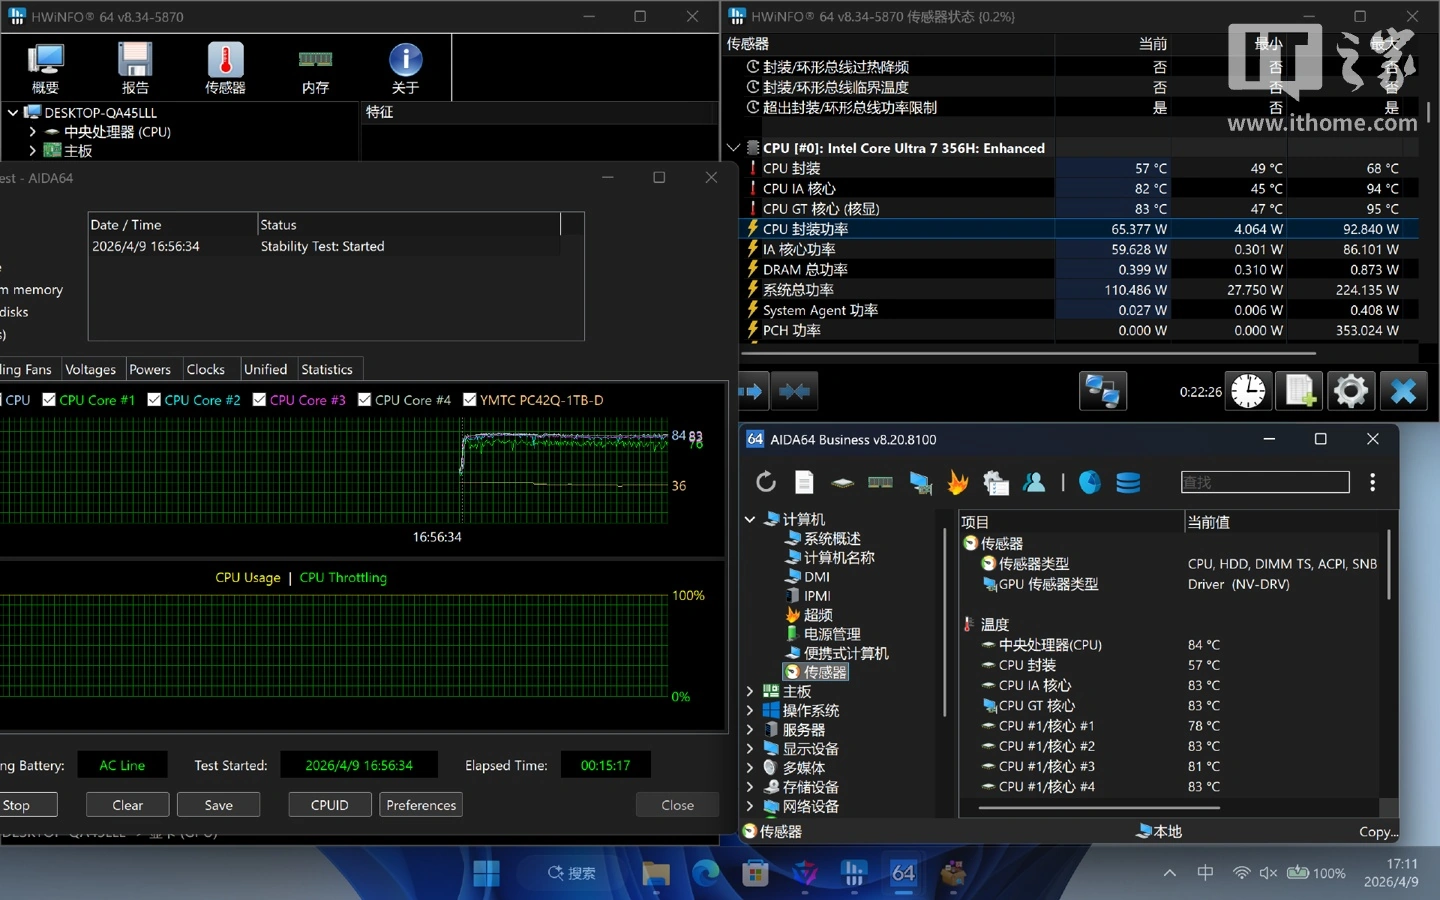The width and height of the screenshot is (1440, 900).
Task: Reset sensor timer clock icon
Action: click(1248, 391)
